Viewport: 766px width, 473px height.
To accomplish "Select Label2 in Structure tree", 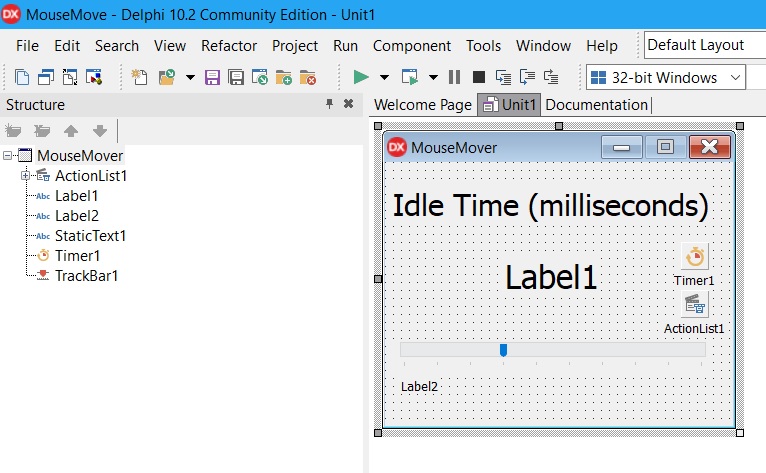I will [77, 216].
